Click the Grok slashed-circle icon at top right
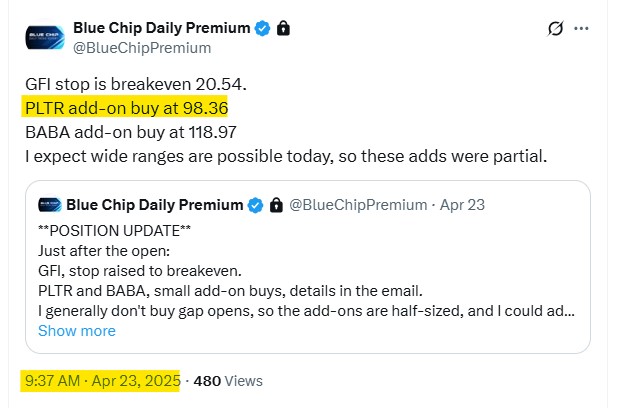The height and width of the screenshot is (408, 621). pyautogui.click(x=556, y=29)
